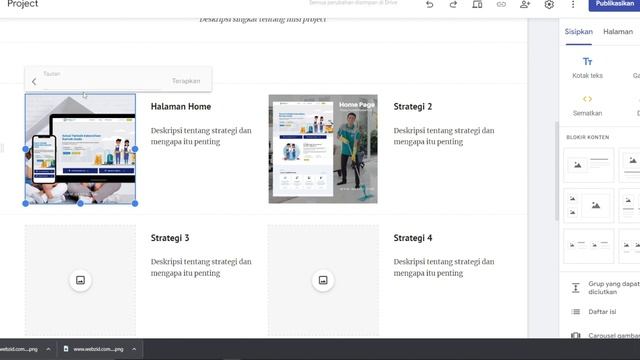Copy the published site link icon
The image size is (640, 360).
pyautogui.click(x=501, y=4)
